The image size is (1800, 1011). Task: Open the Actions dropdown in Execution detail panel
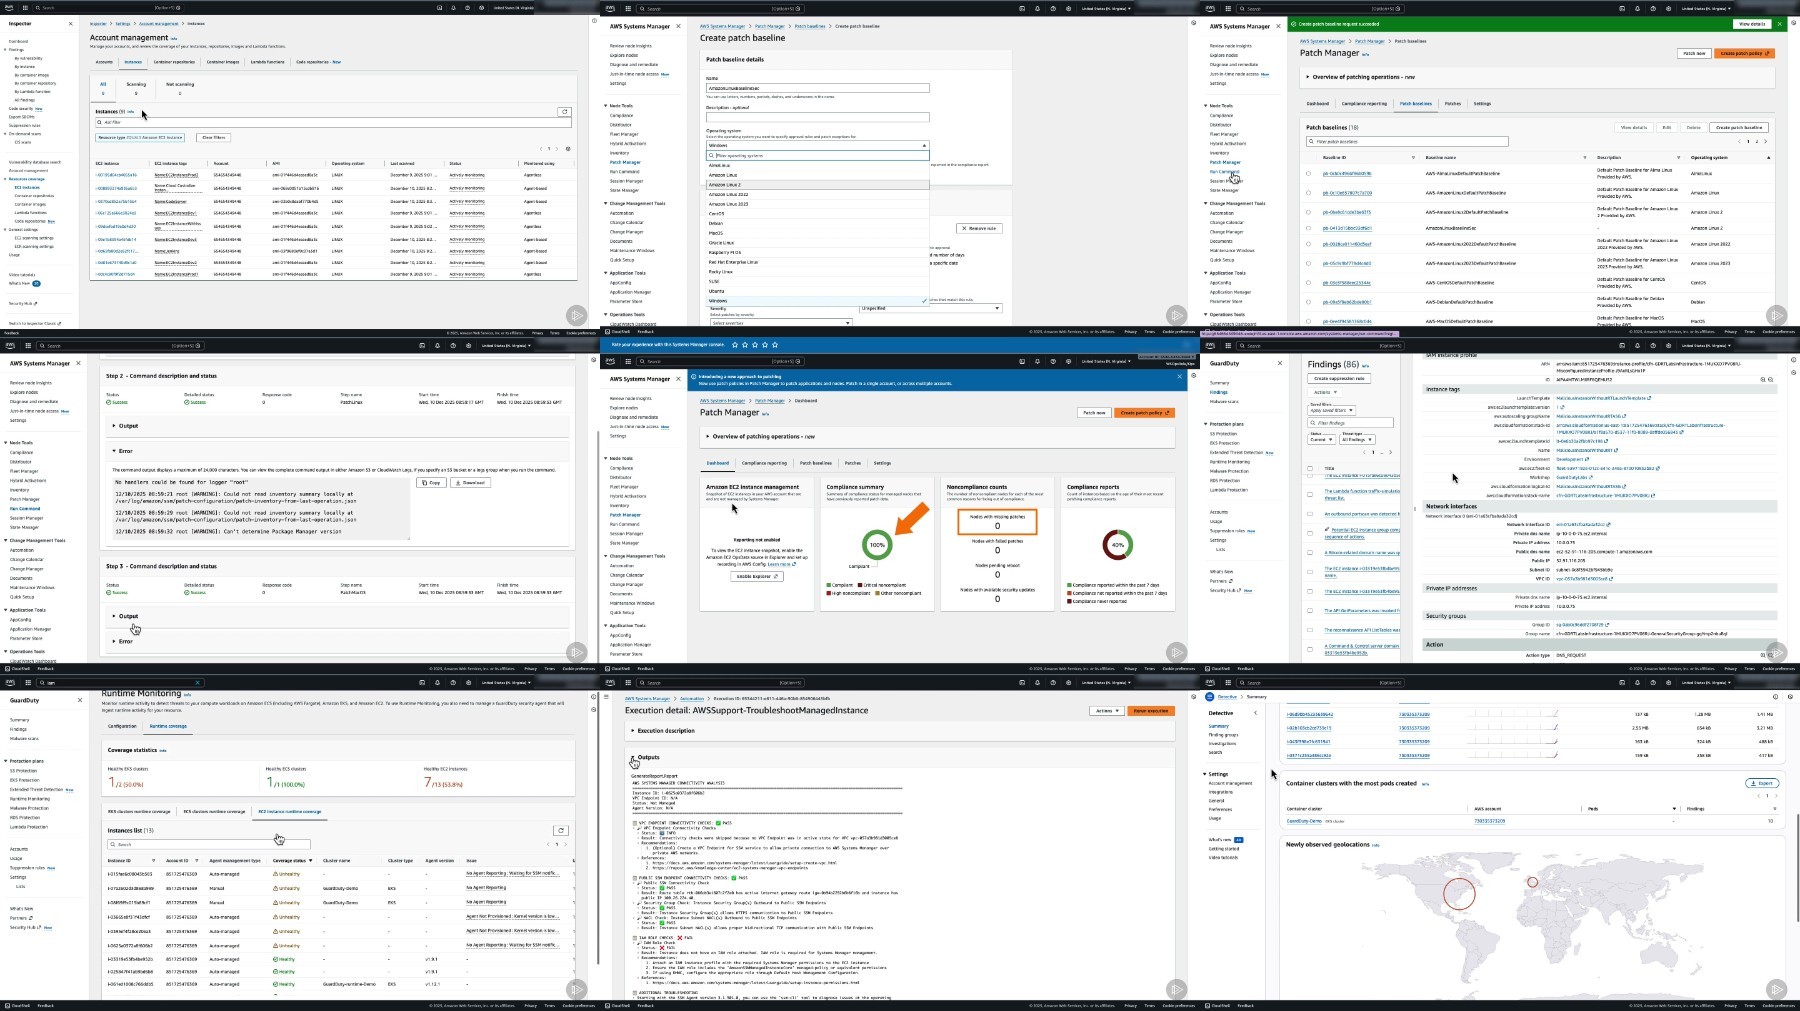[1105, 711]
